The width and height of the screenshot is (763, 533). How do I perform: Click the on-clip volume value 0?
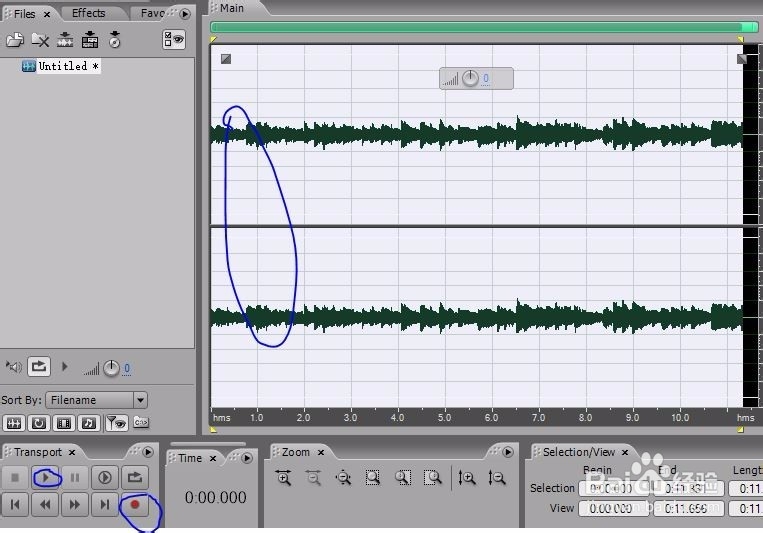tap(486, 78)
